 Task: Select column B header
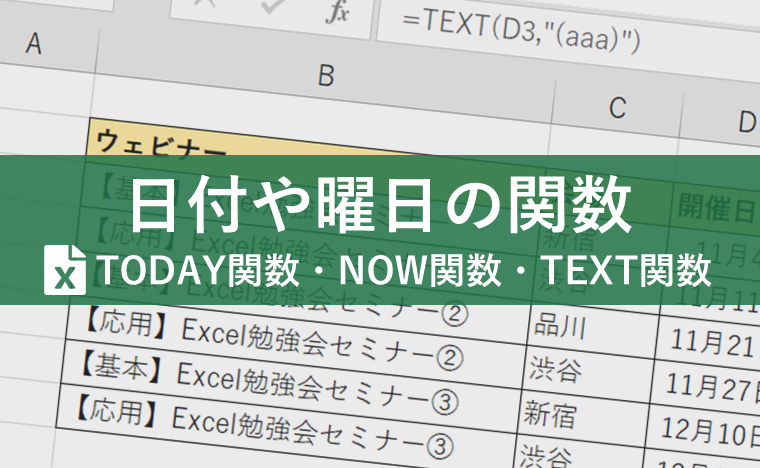pos(326,76)
